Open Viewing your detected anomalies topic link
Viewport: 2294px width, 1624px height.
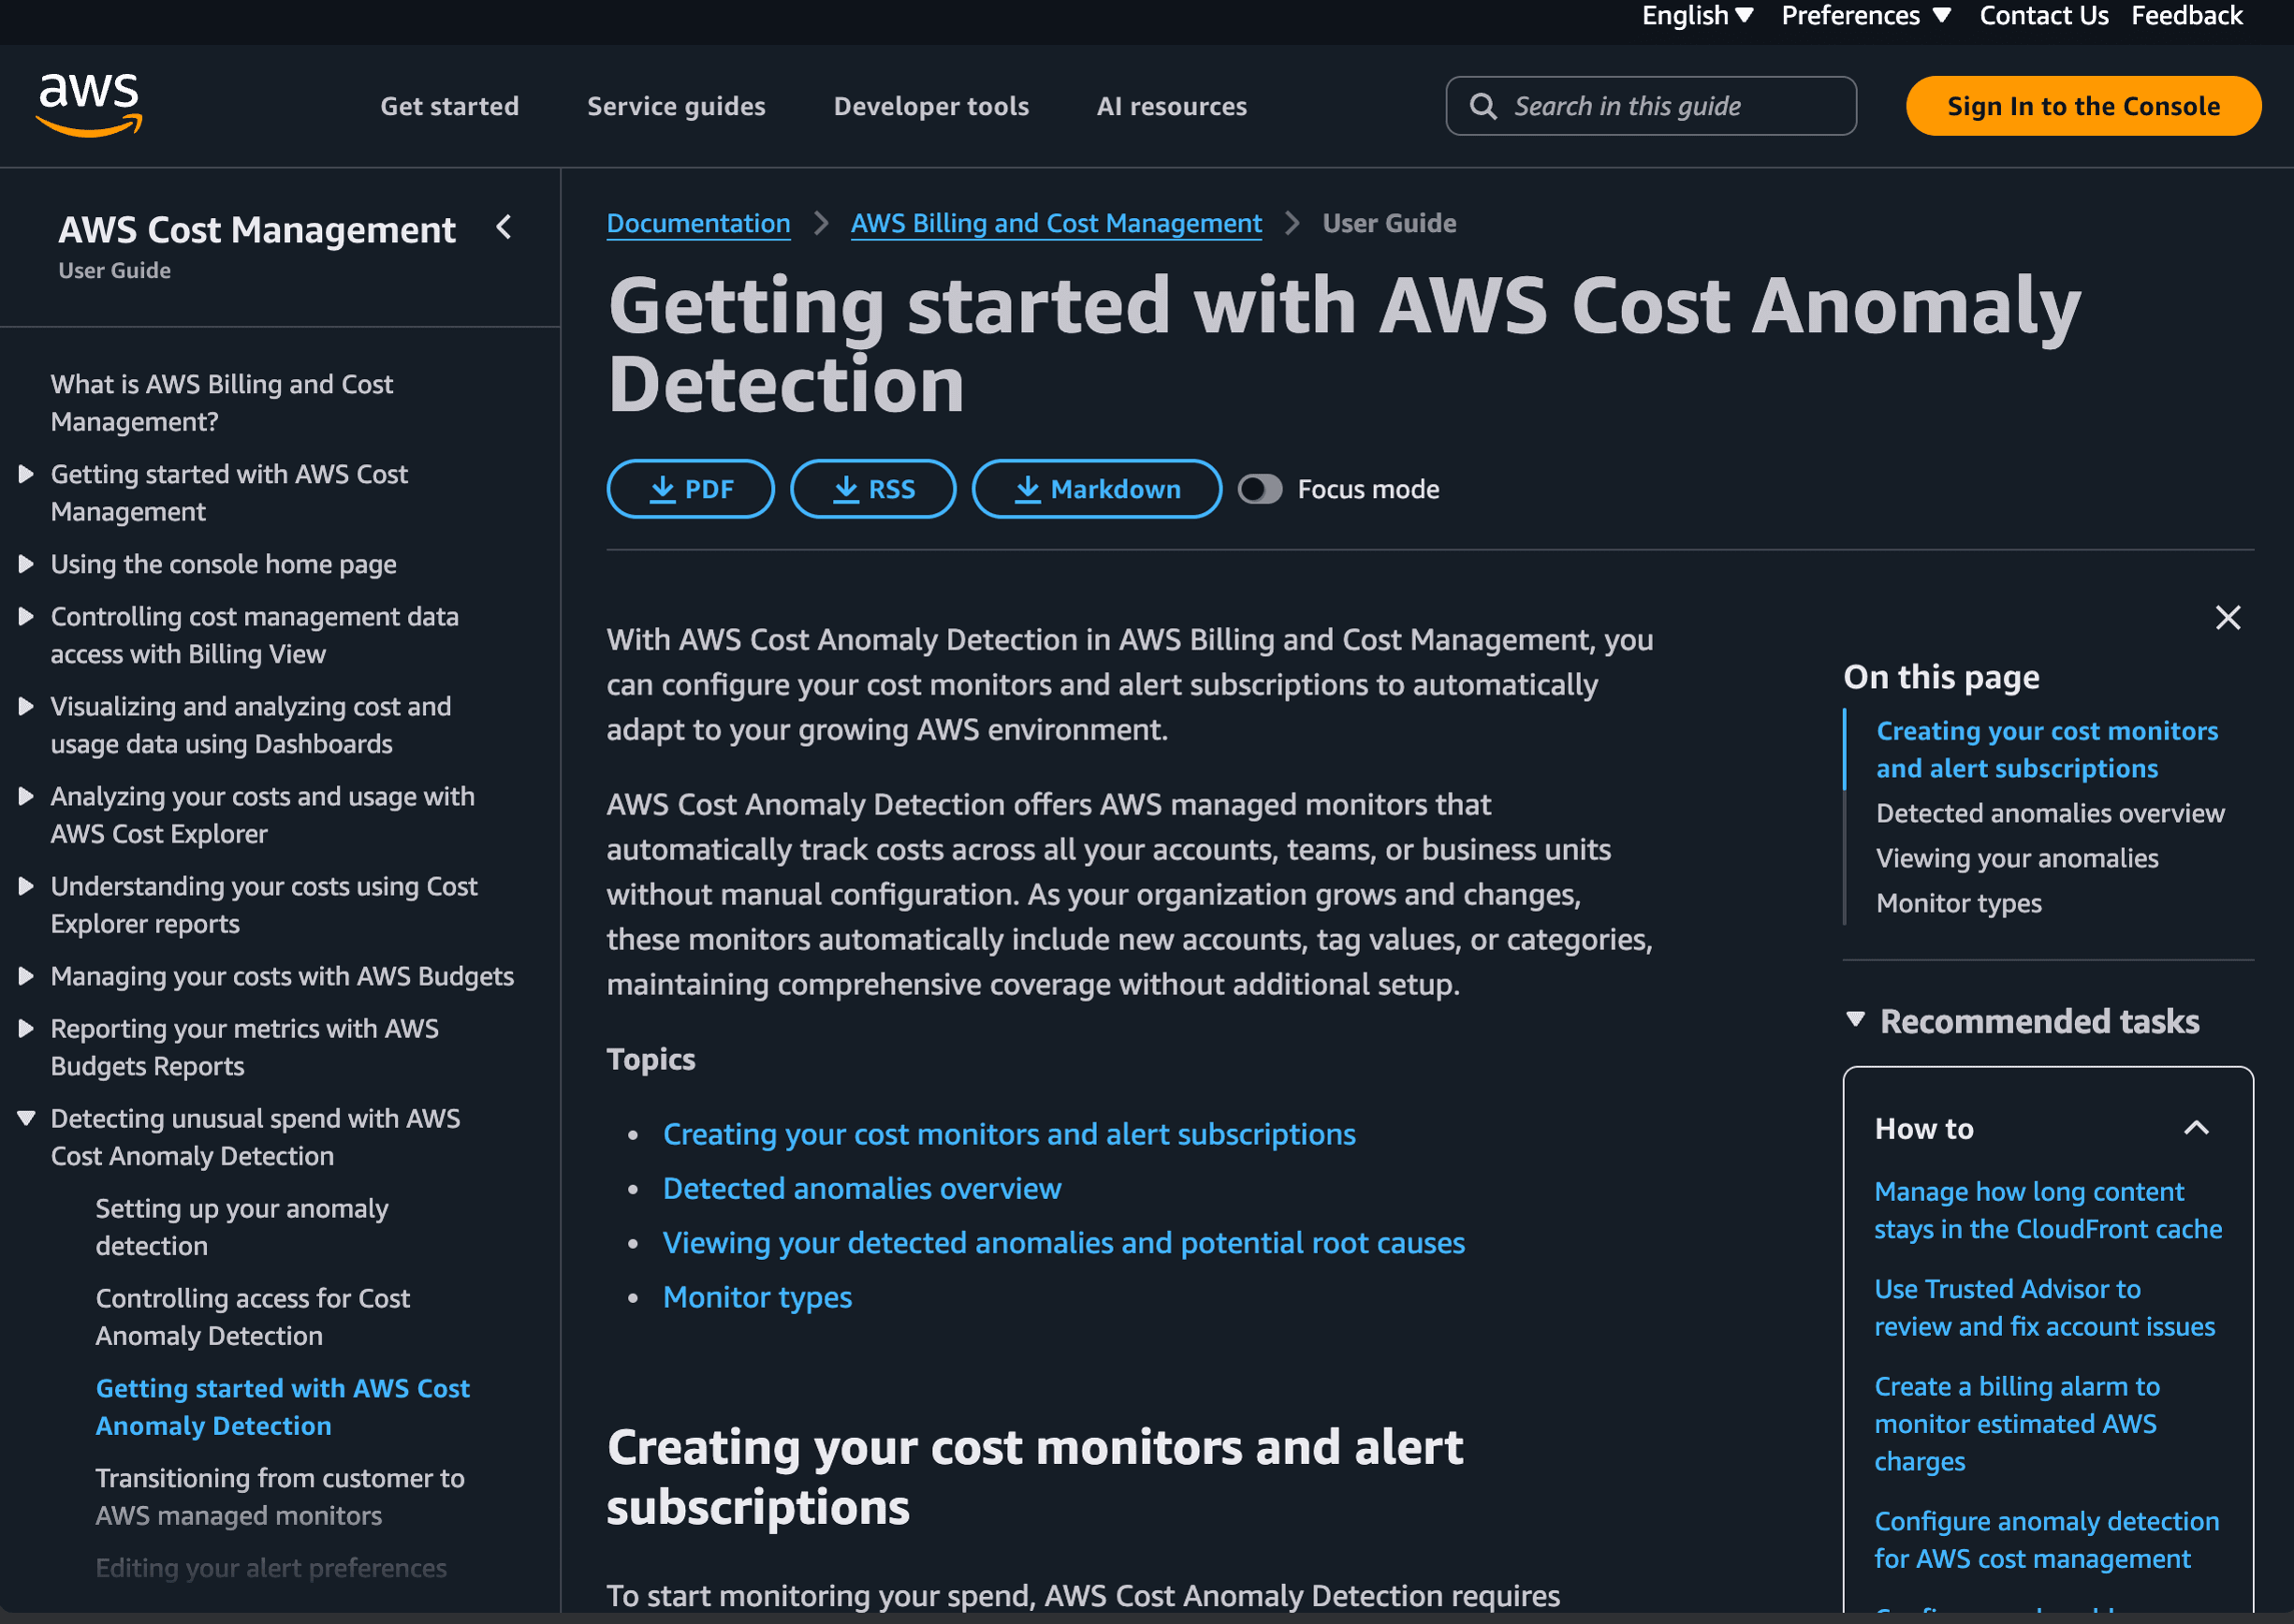(1064, 1243)
